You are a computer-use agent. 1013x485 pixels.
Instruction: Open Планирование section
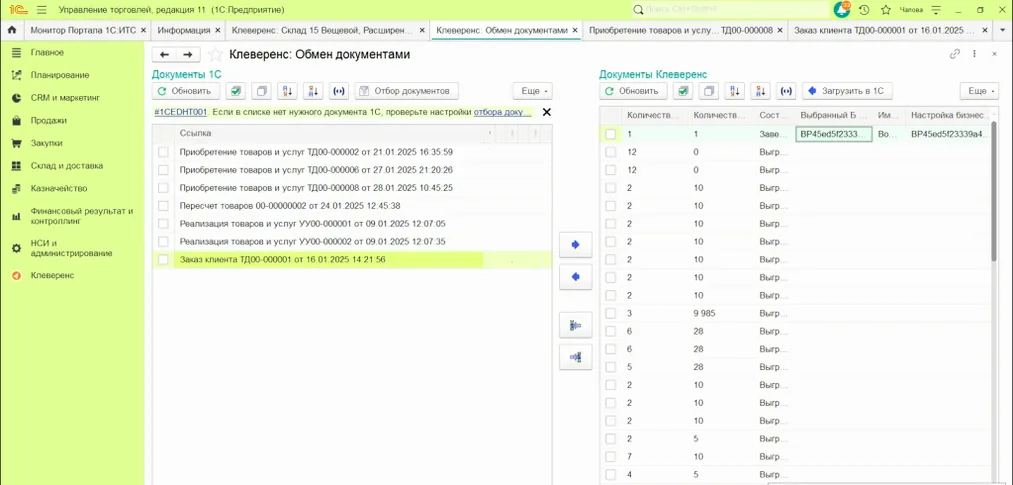[x=59, y=75]
